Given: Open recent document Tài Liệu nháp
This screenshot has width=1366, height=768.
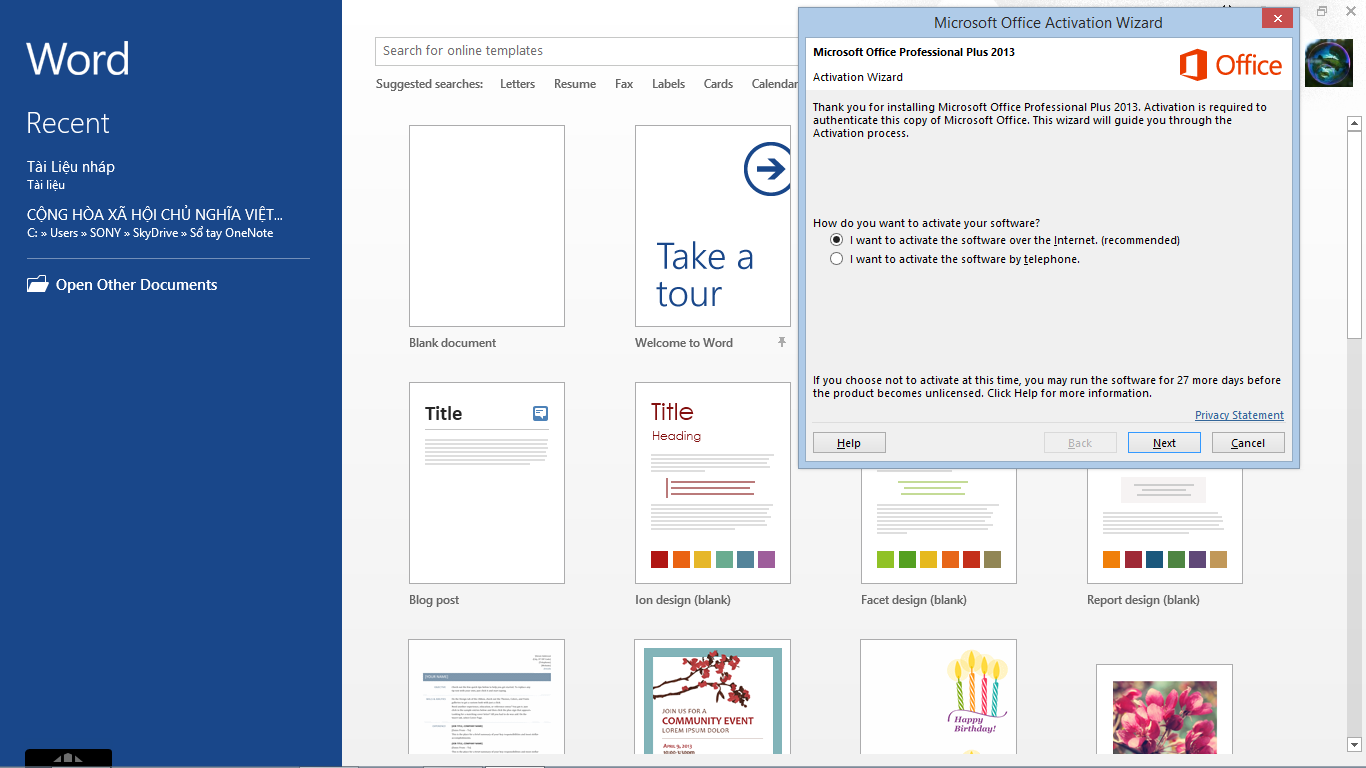Looking at the screenshot, I should pos(71,174).
